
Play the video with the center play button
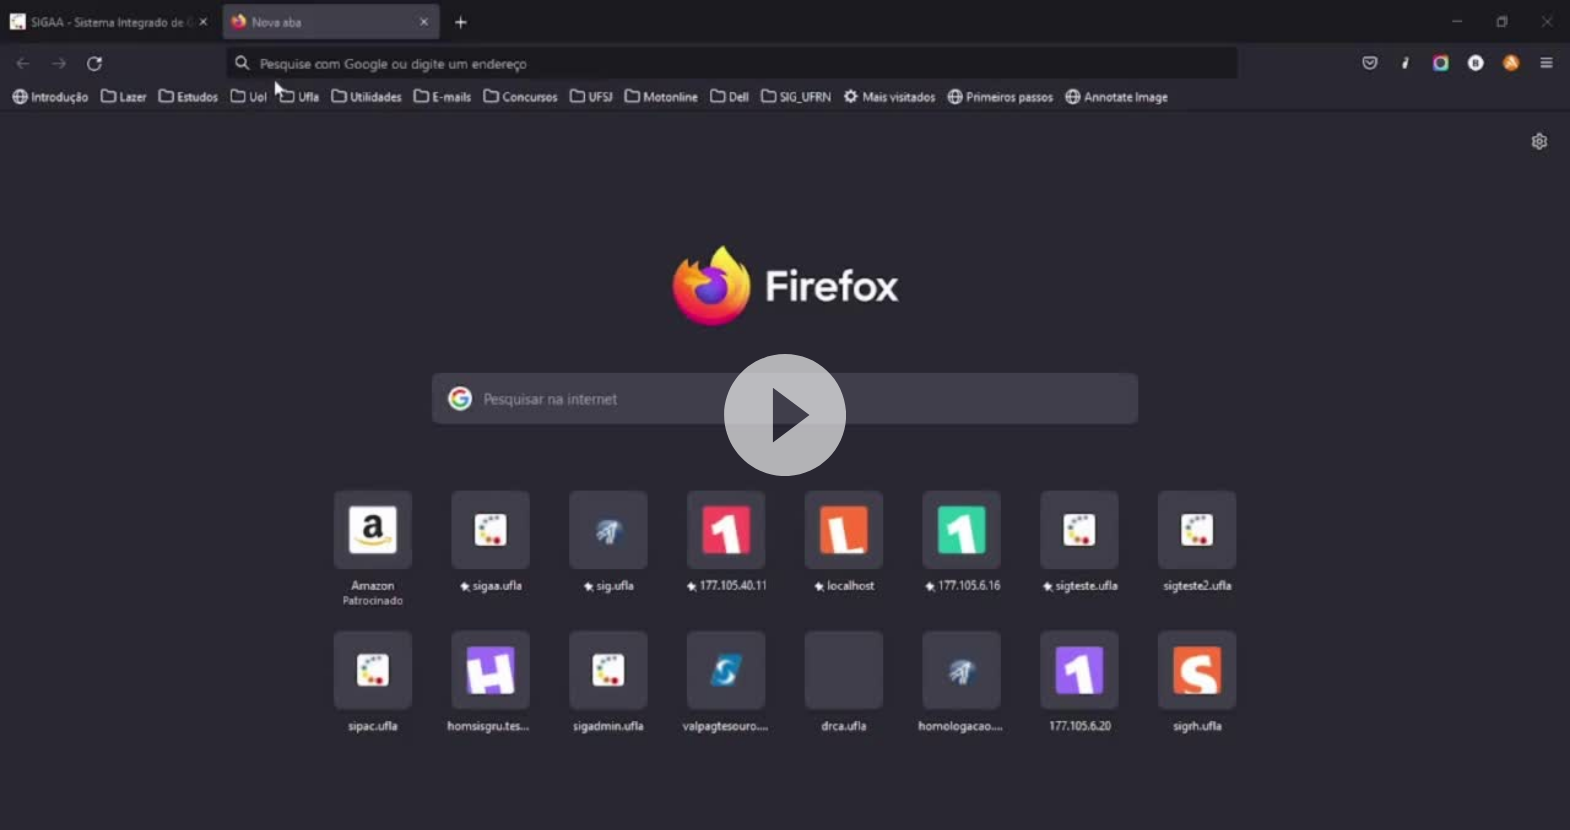pos(785,415)
